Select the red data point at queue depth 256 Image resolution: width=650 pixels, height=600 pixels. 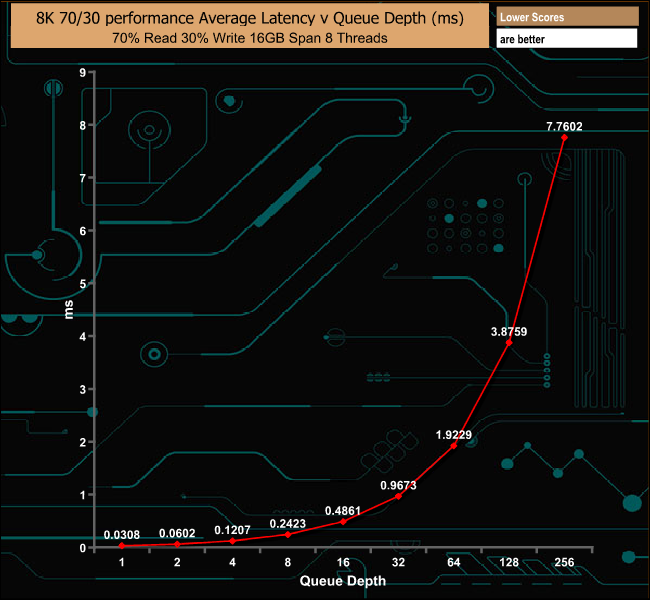click(564, 137)
